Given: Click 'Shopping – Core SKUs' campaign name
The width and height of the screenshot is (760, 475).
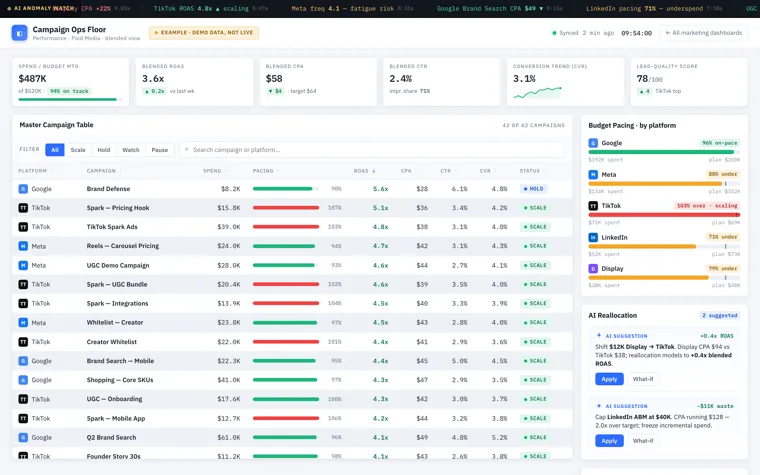Looking at the screenshot, I should pos(120,380).
